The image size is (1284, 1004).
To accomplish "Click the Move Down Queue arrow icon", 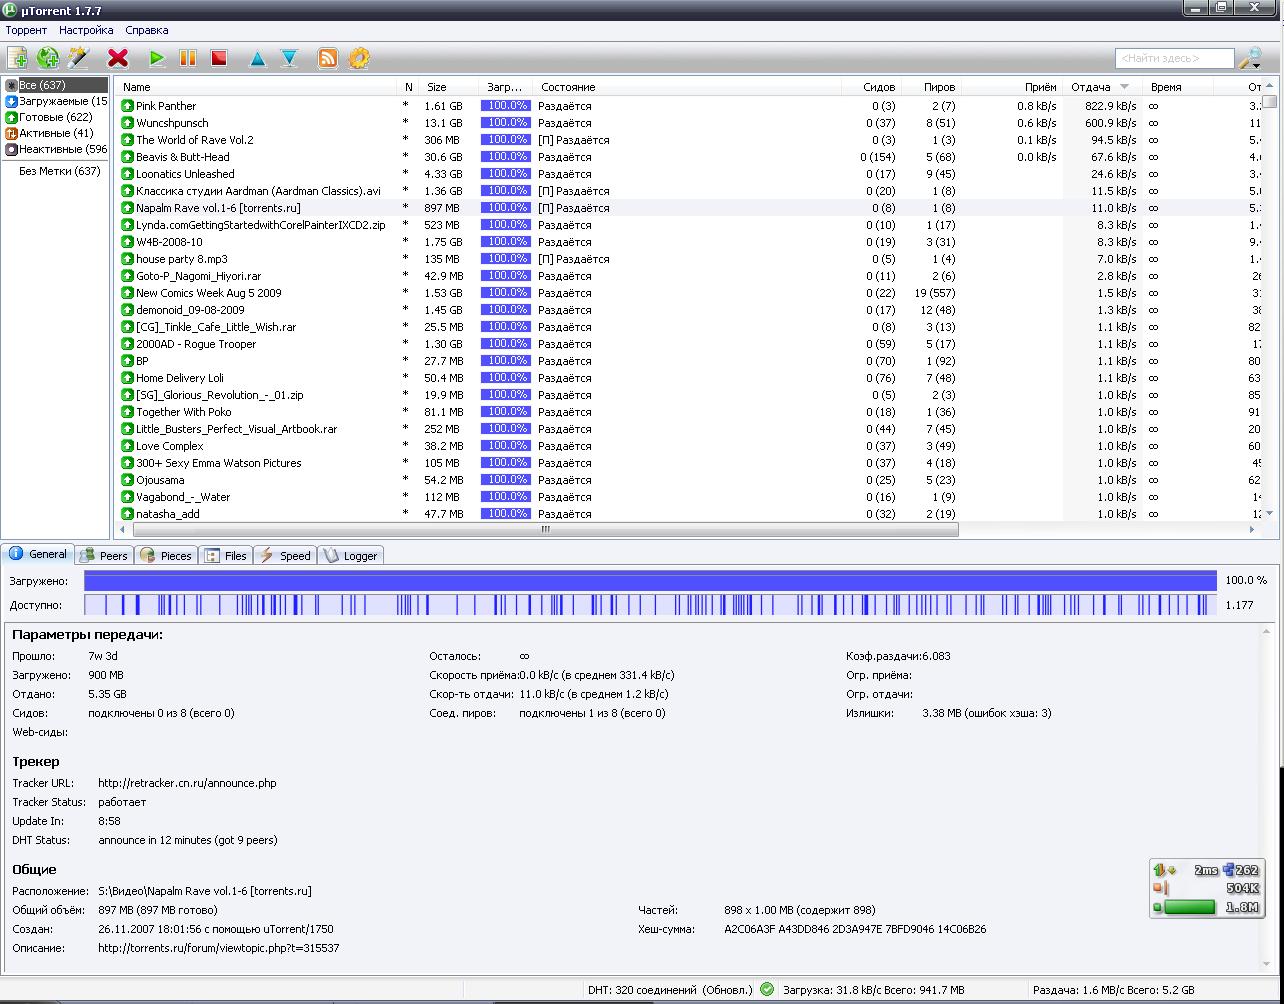I will coord(289,58).
